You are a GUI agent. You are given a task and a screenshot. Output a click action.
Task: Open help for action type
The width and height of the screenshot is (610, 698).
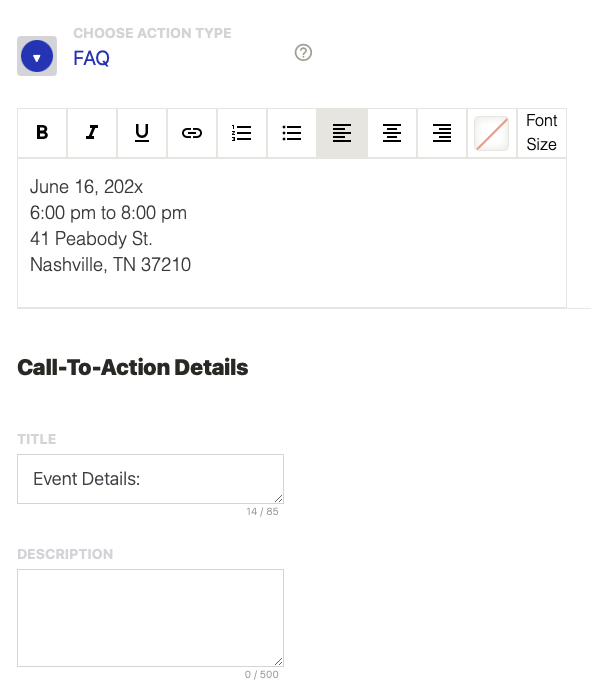[x=304, y=52]
